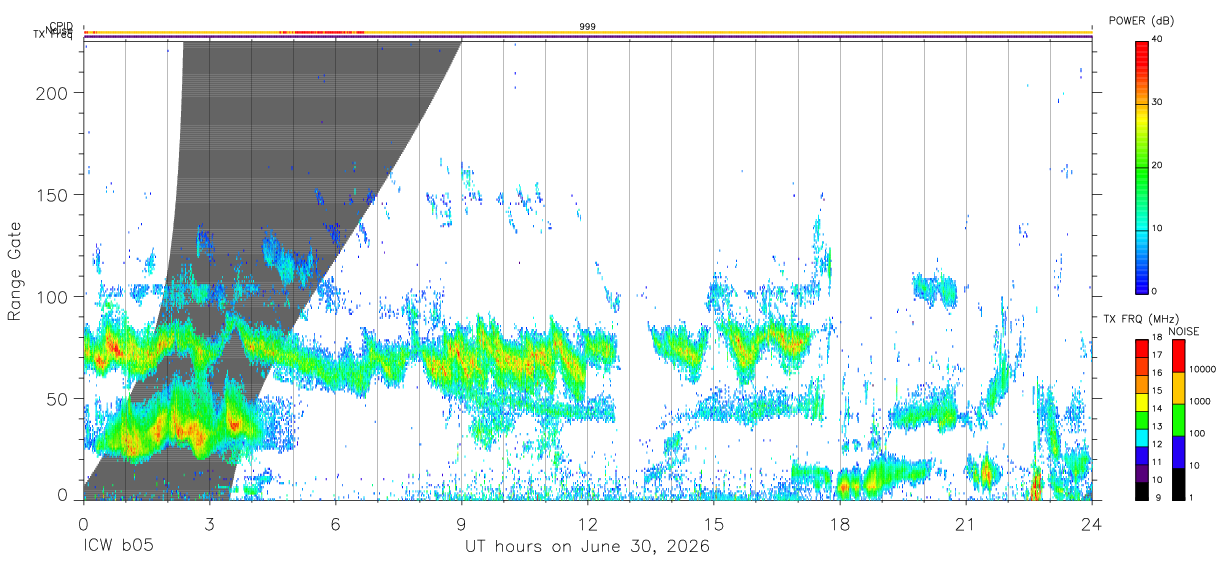
Task: Click the 9 tick label on the UT hours axis
Action: point(461,524)
